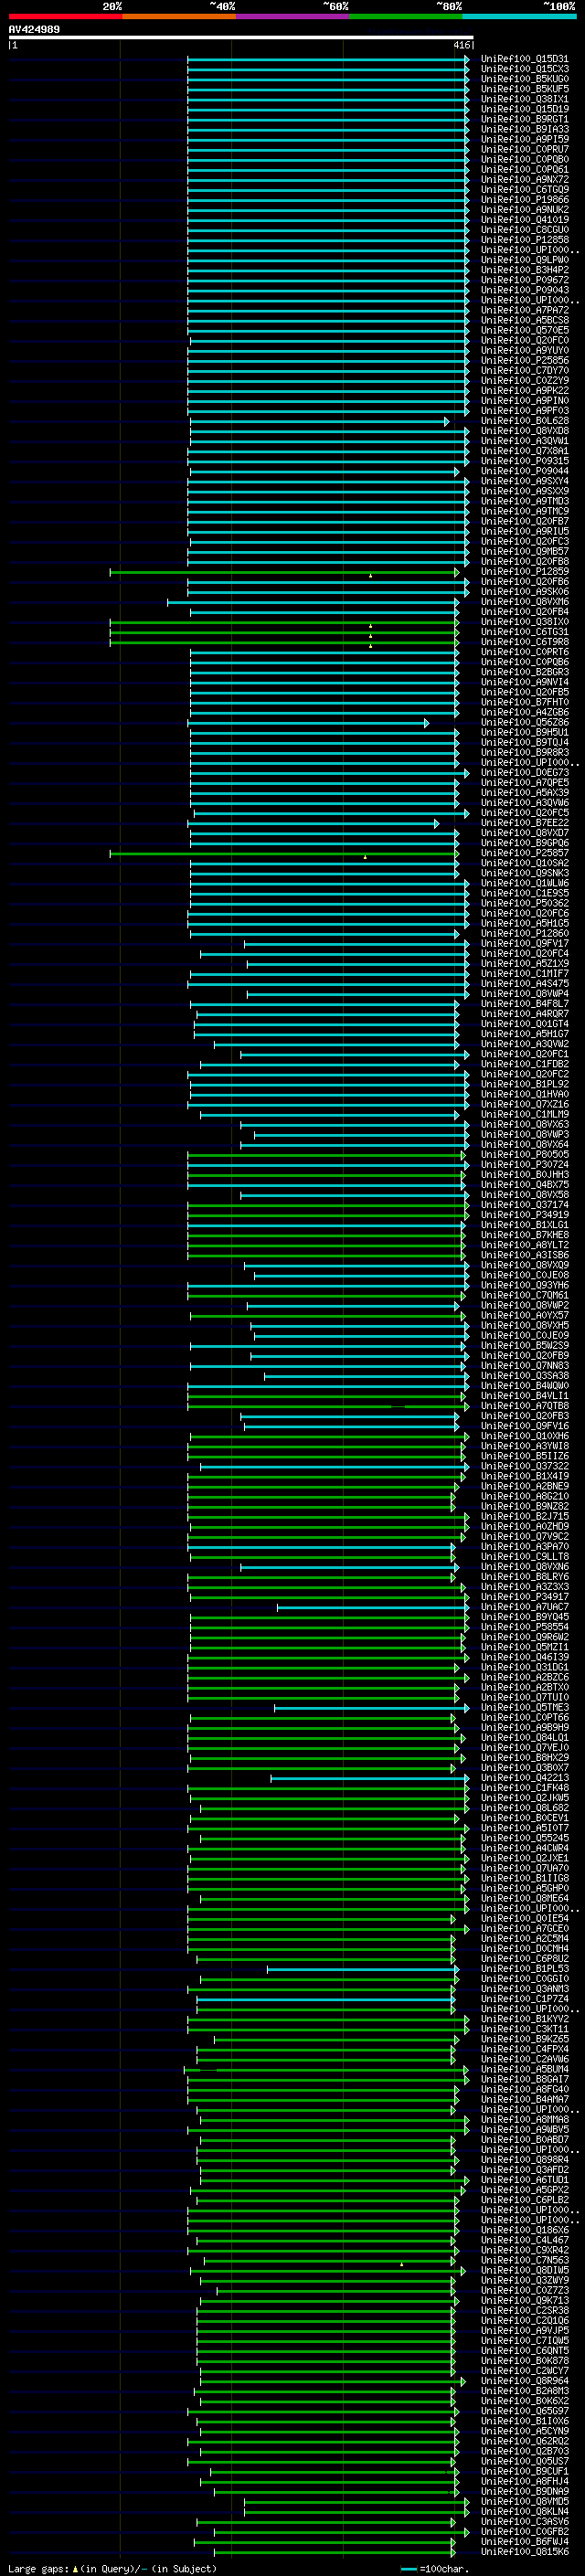Select the UniRef100_Q9LPW0 label
Image resolution: width=585 pixels, height=2576 pixels.
coord(525,260)
